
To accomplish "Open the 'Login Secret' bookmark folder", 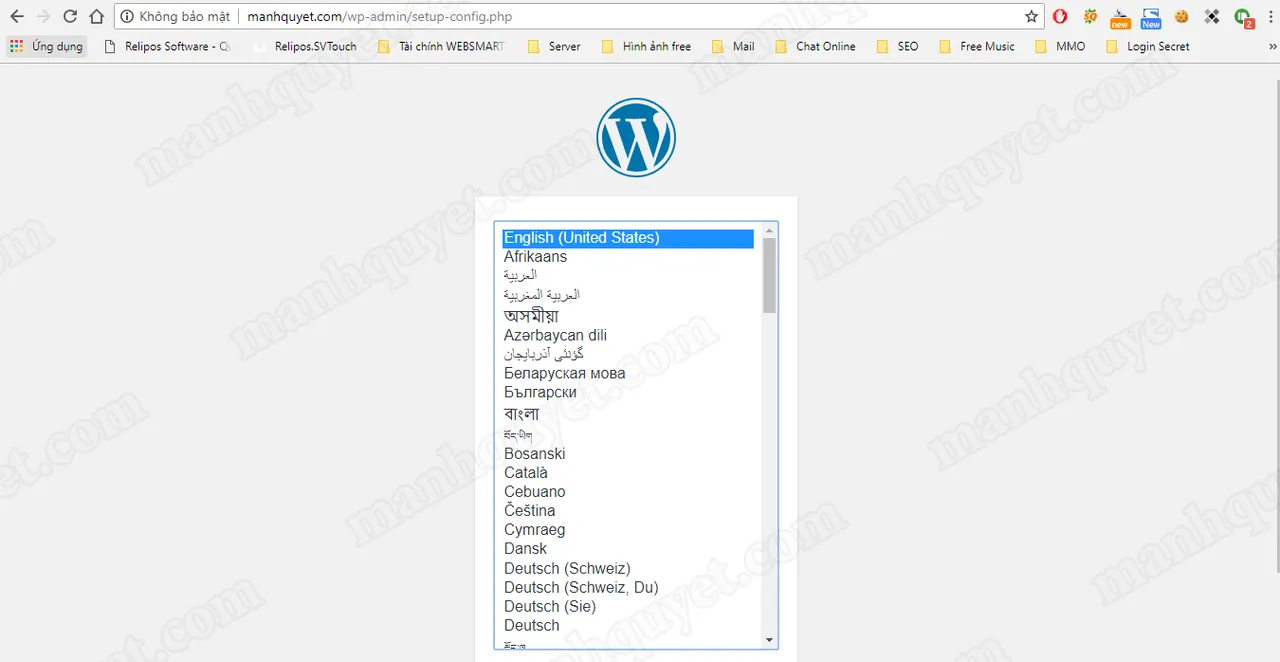I will [x=1148, y=46].
